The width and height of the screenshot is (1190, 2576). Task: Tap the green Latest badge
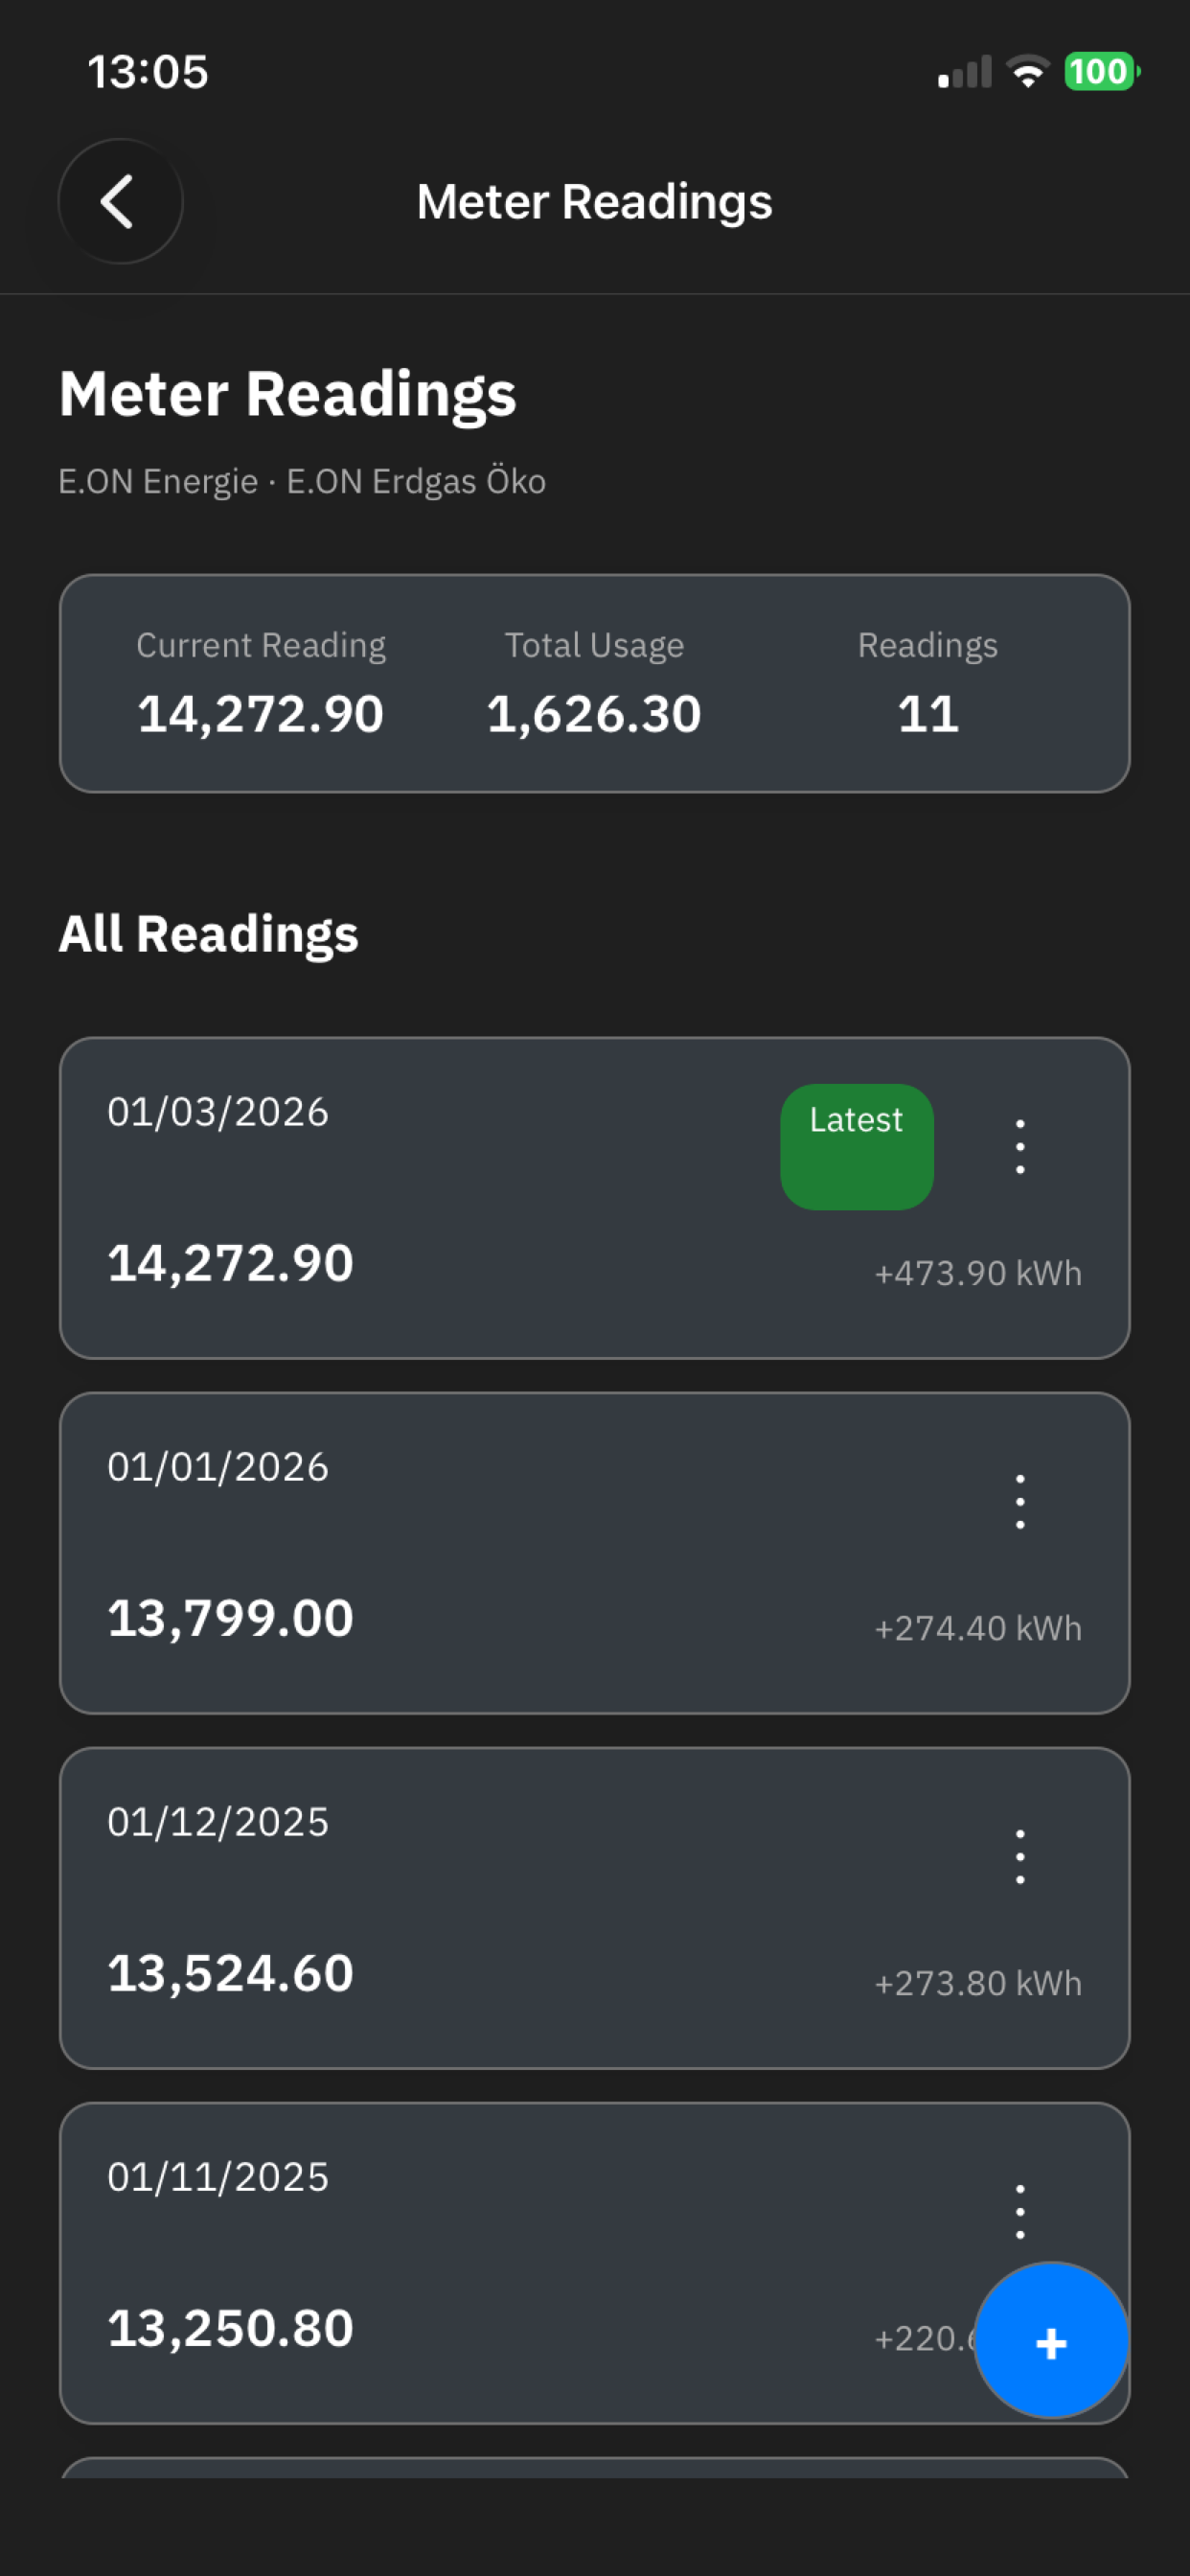pos(856,1146)
